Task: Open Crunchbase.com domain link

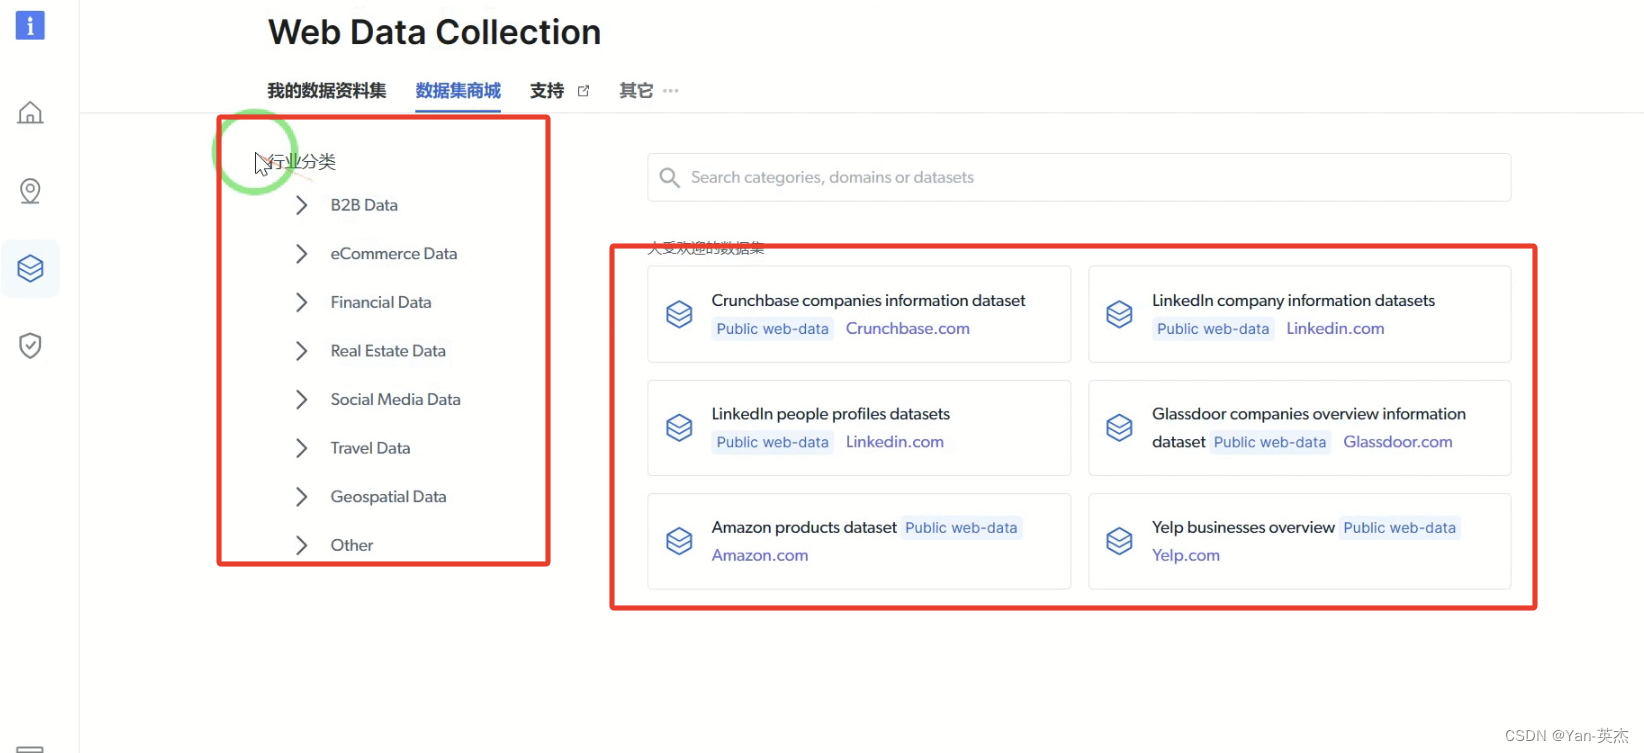Action: point(908,329)
